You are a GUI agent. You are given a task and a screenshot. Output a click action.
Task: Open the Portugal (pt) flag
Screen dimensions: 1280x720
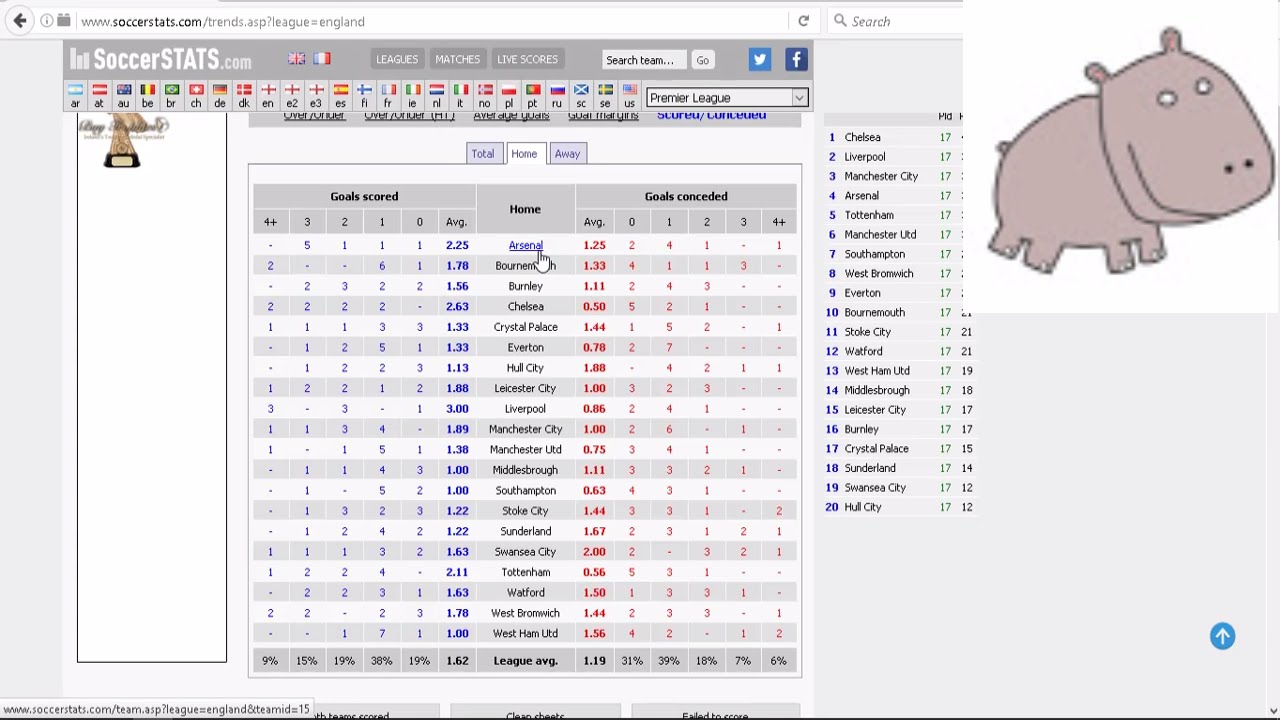pos(532,91)
